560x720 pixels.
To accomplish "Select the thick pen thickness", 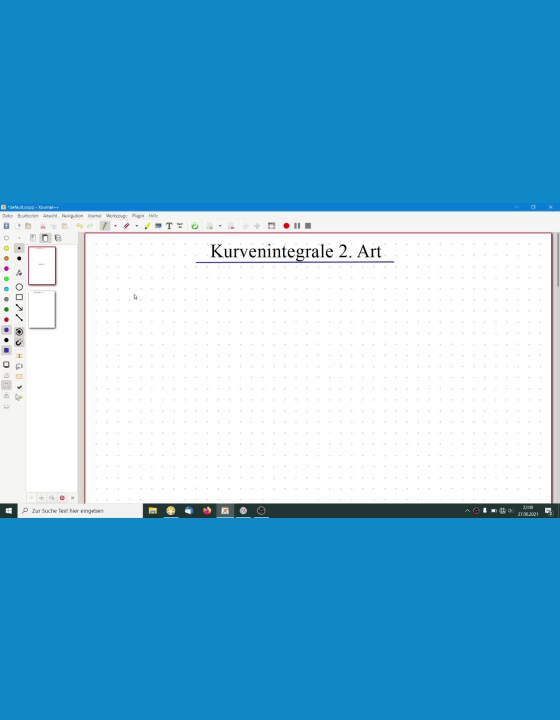I will (19, 259).
